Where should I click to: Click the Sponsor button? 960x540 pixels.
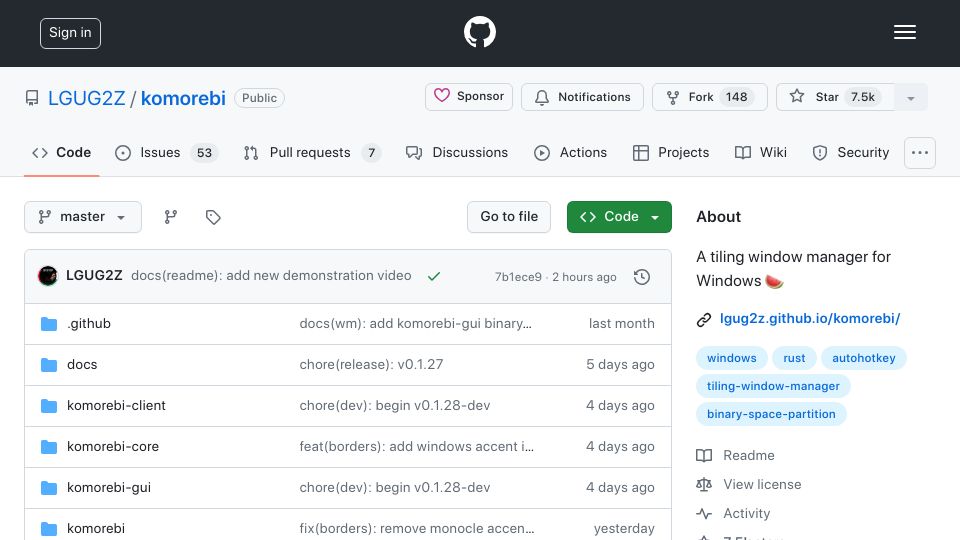pos(469,97)
